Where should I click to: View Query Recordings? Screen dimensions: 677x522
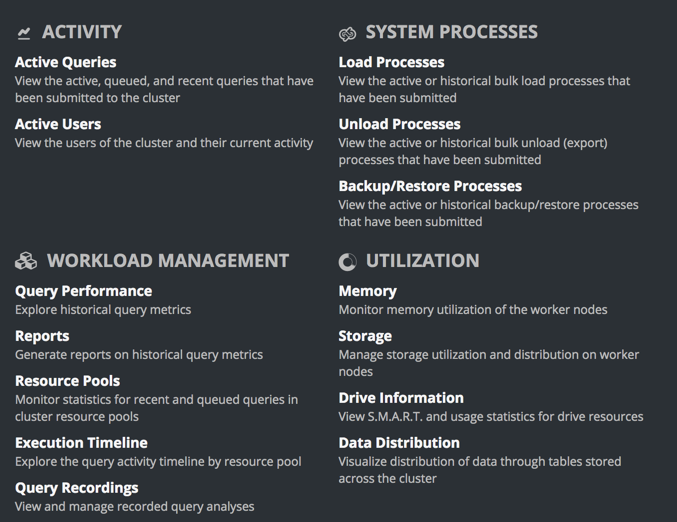76,488
